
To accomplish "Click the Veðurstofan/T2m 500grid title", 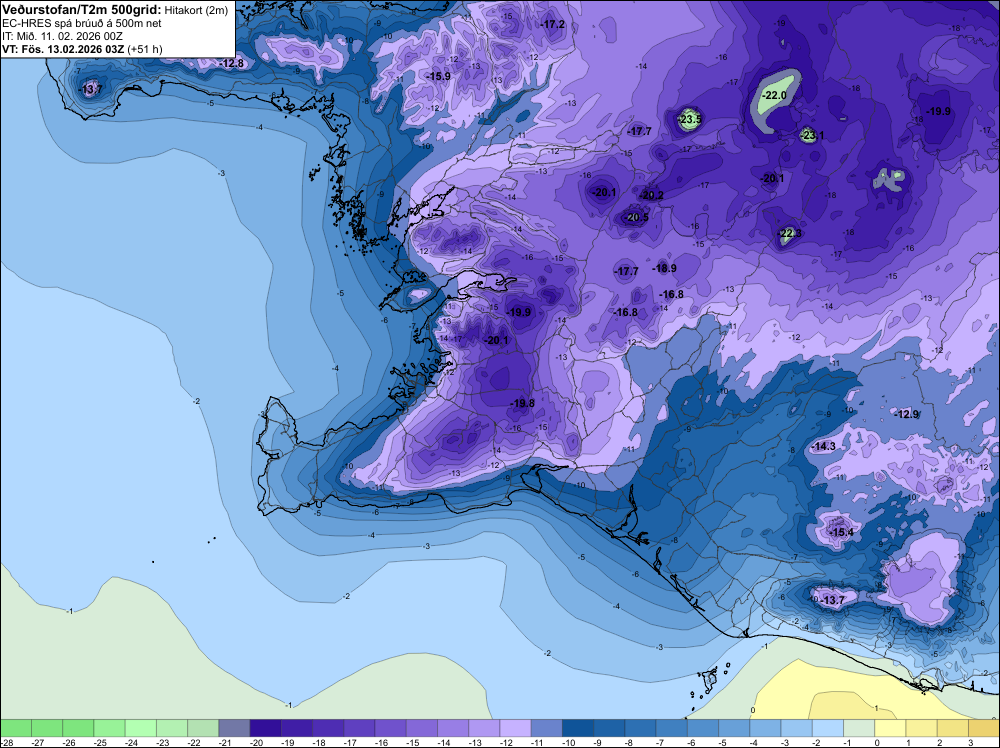I will tap(82, 10).
